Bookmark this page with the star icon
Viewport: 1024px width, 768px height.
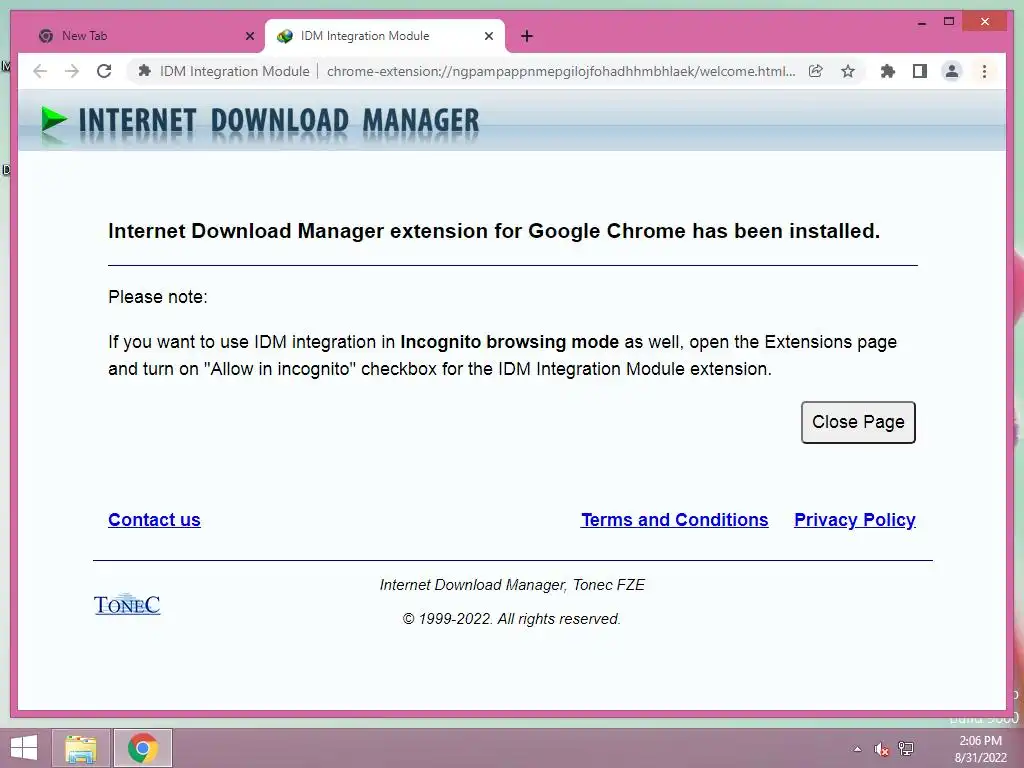click(848, 71)
